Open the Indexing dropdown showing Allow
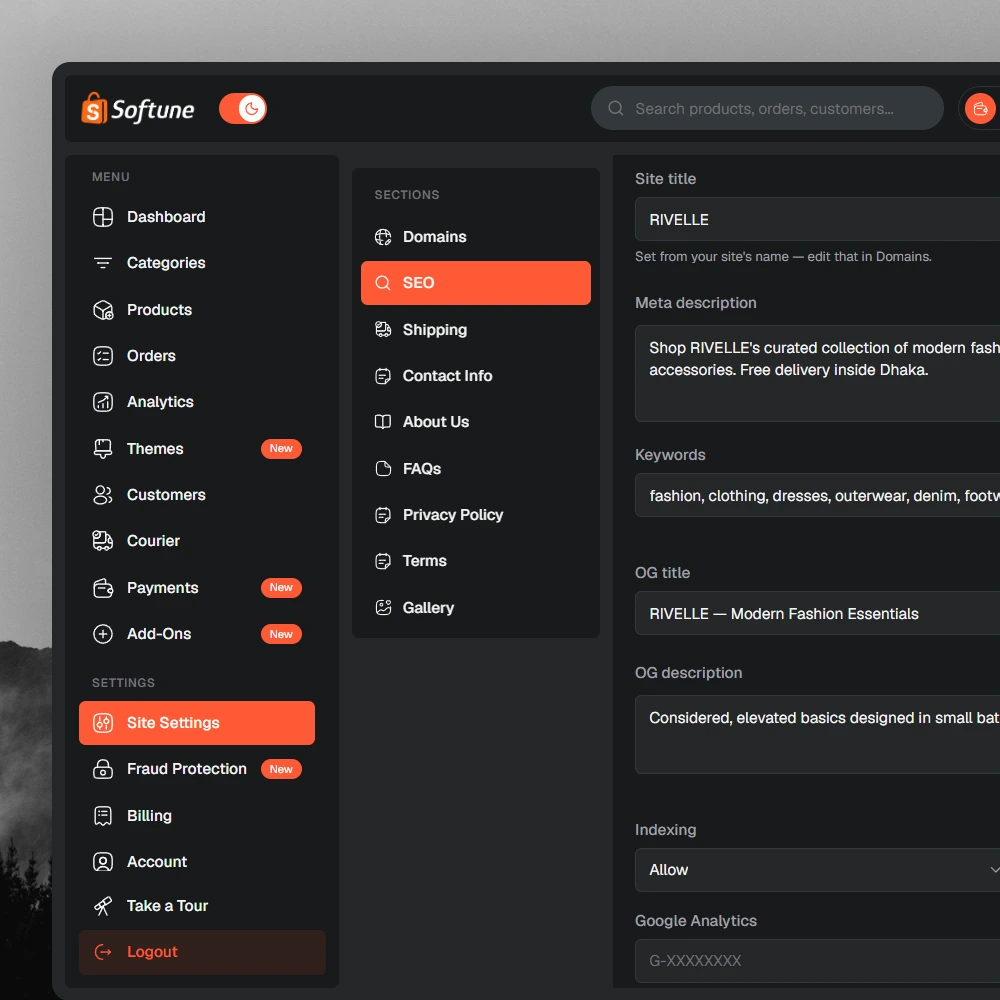1000x1000 pixels. pyautogui.click(x=818, y=870)
